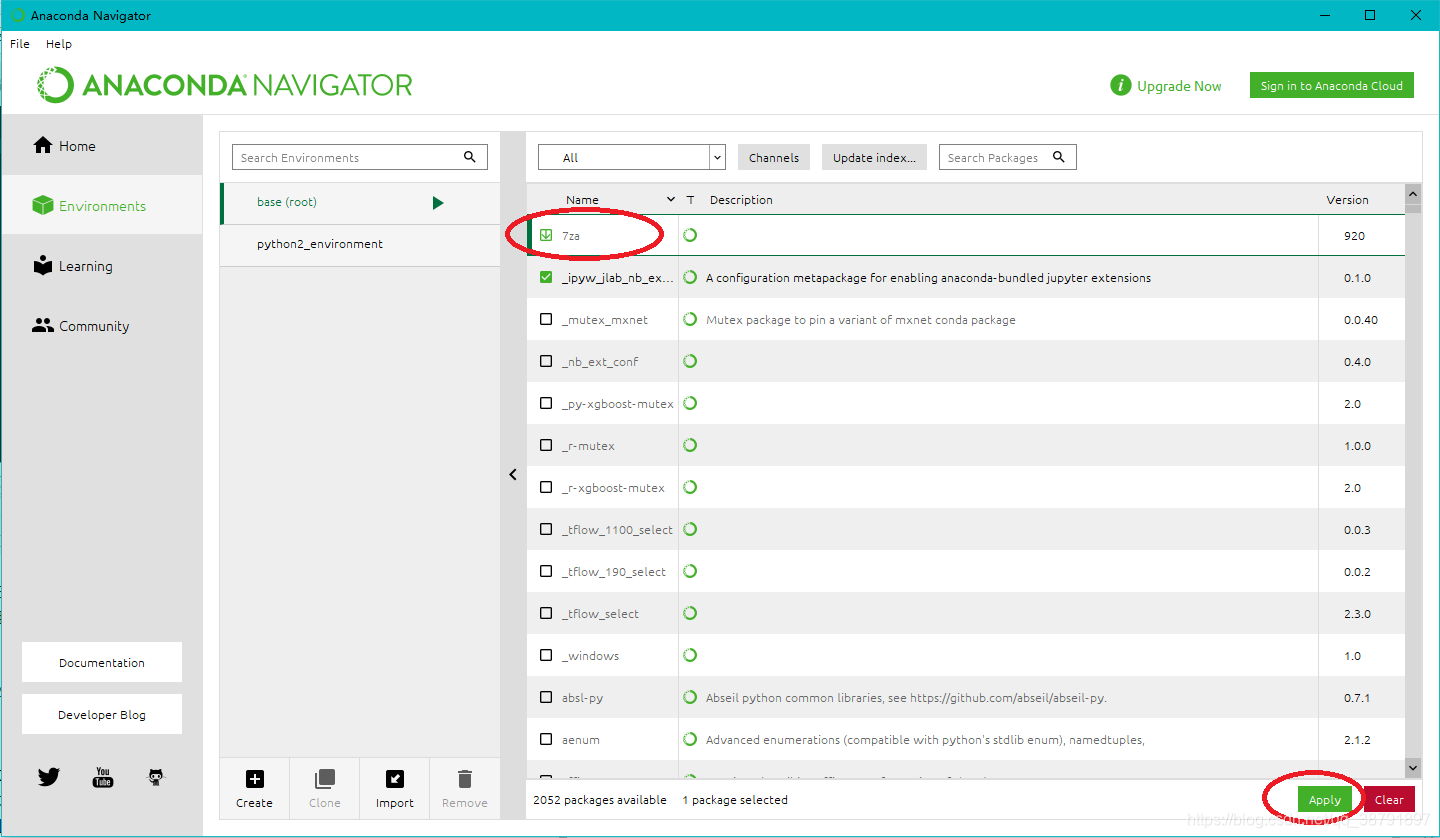Click the Import environment icon

point(395,779)
